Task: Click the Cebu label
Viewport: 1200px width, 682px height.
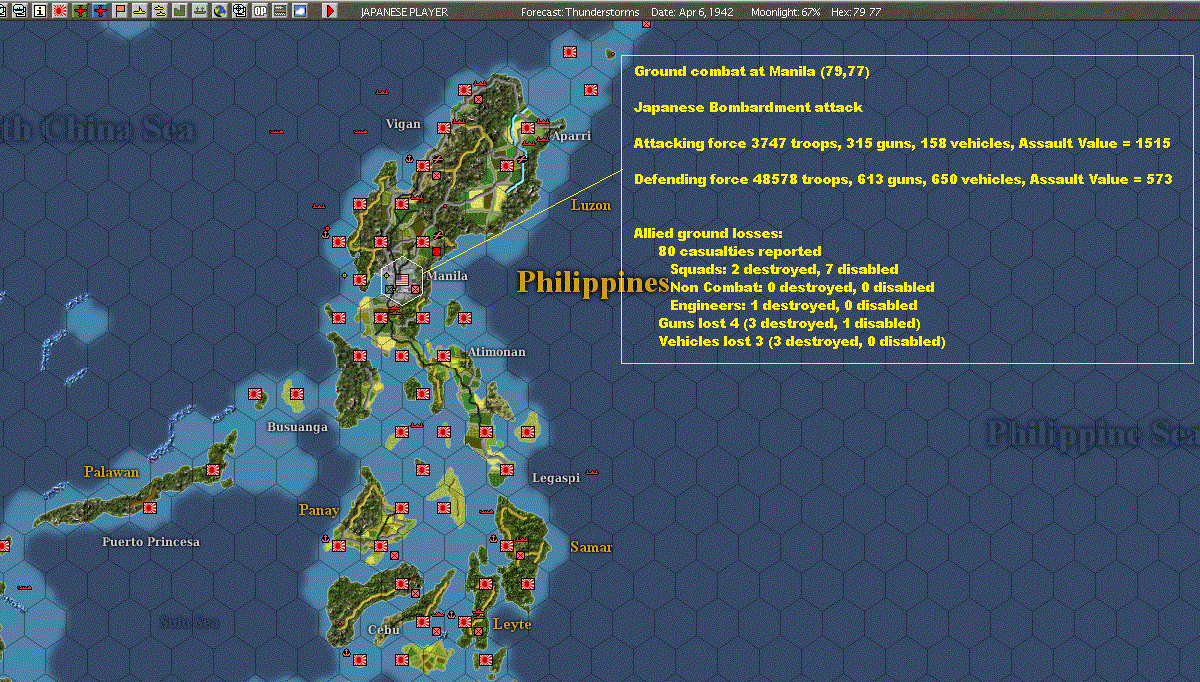Action: pyautogui.click(x=384, y=630)
